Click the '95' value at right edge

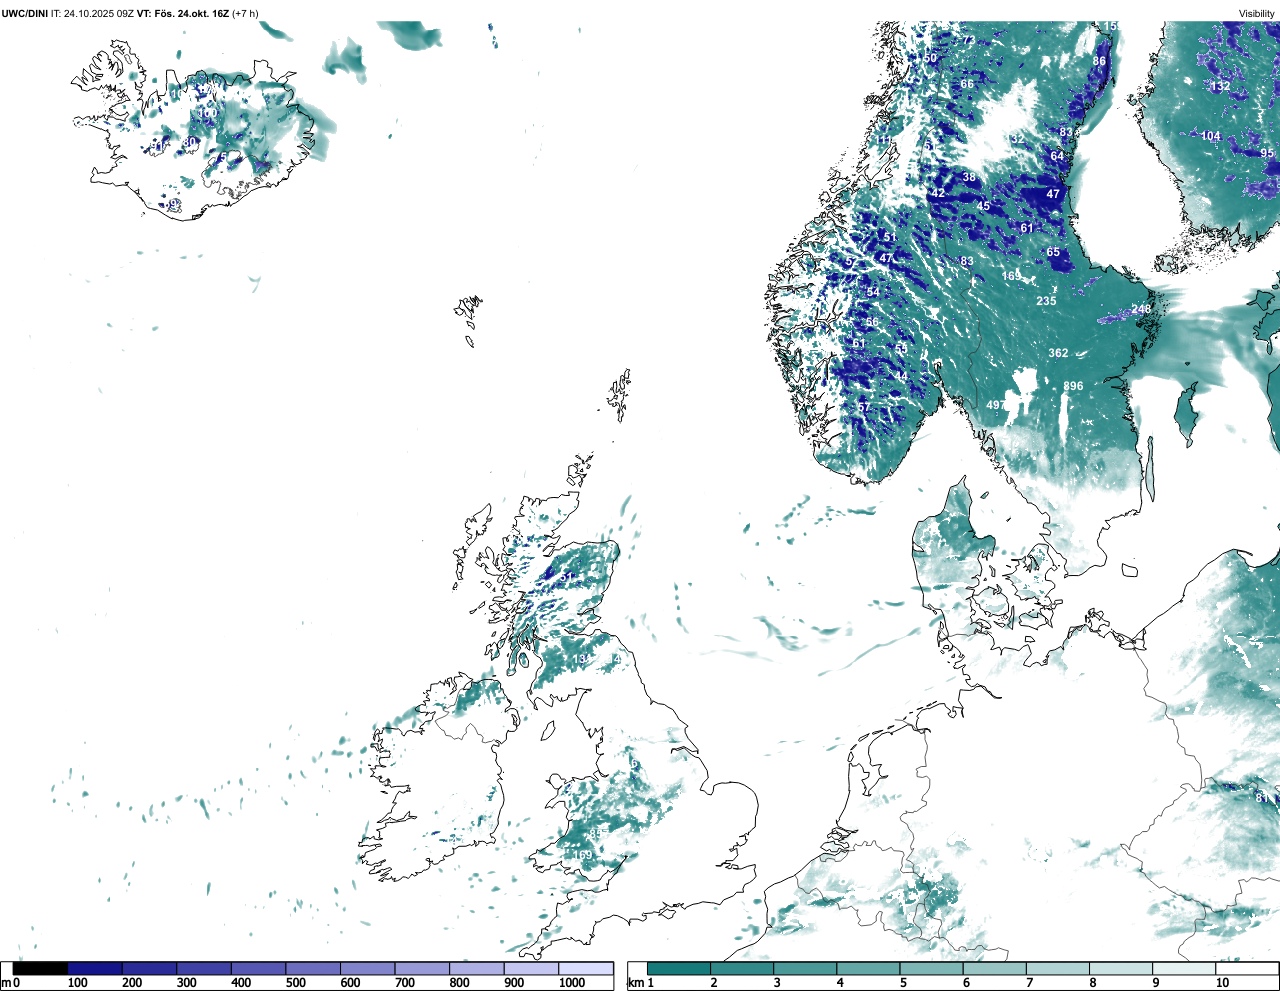[x=1267, y=153]
